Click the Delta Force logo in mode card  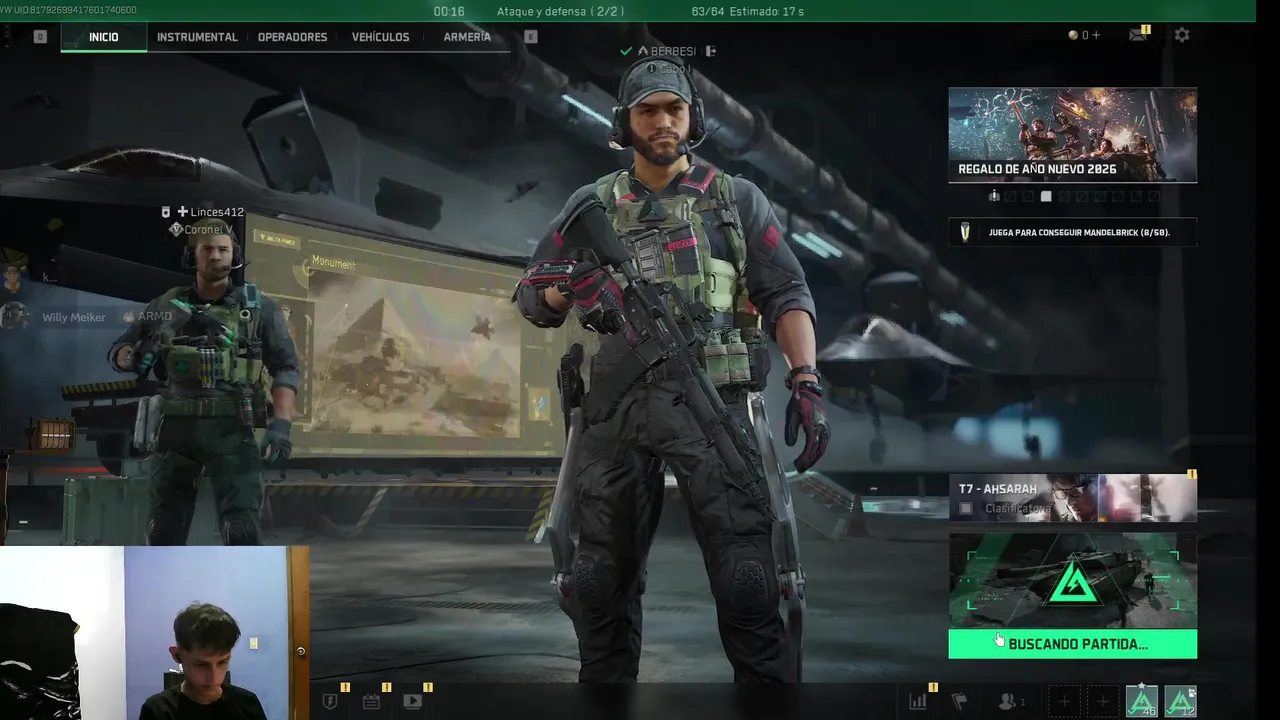[x=1073, y=582]
